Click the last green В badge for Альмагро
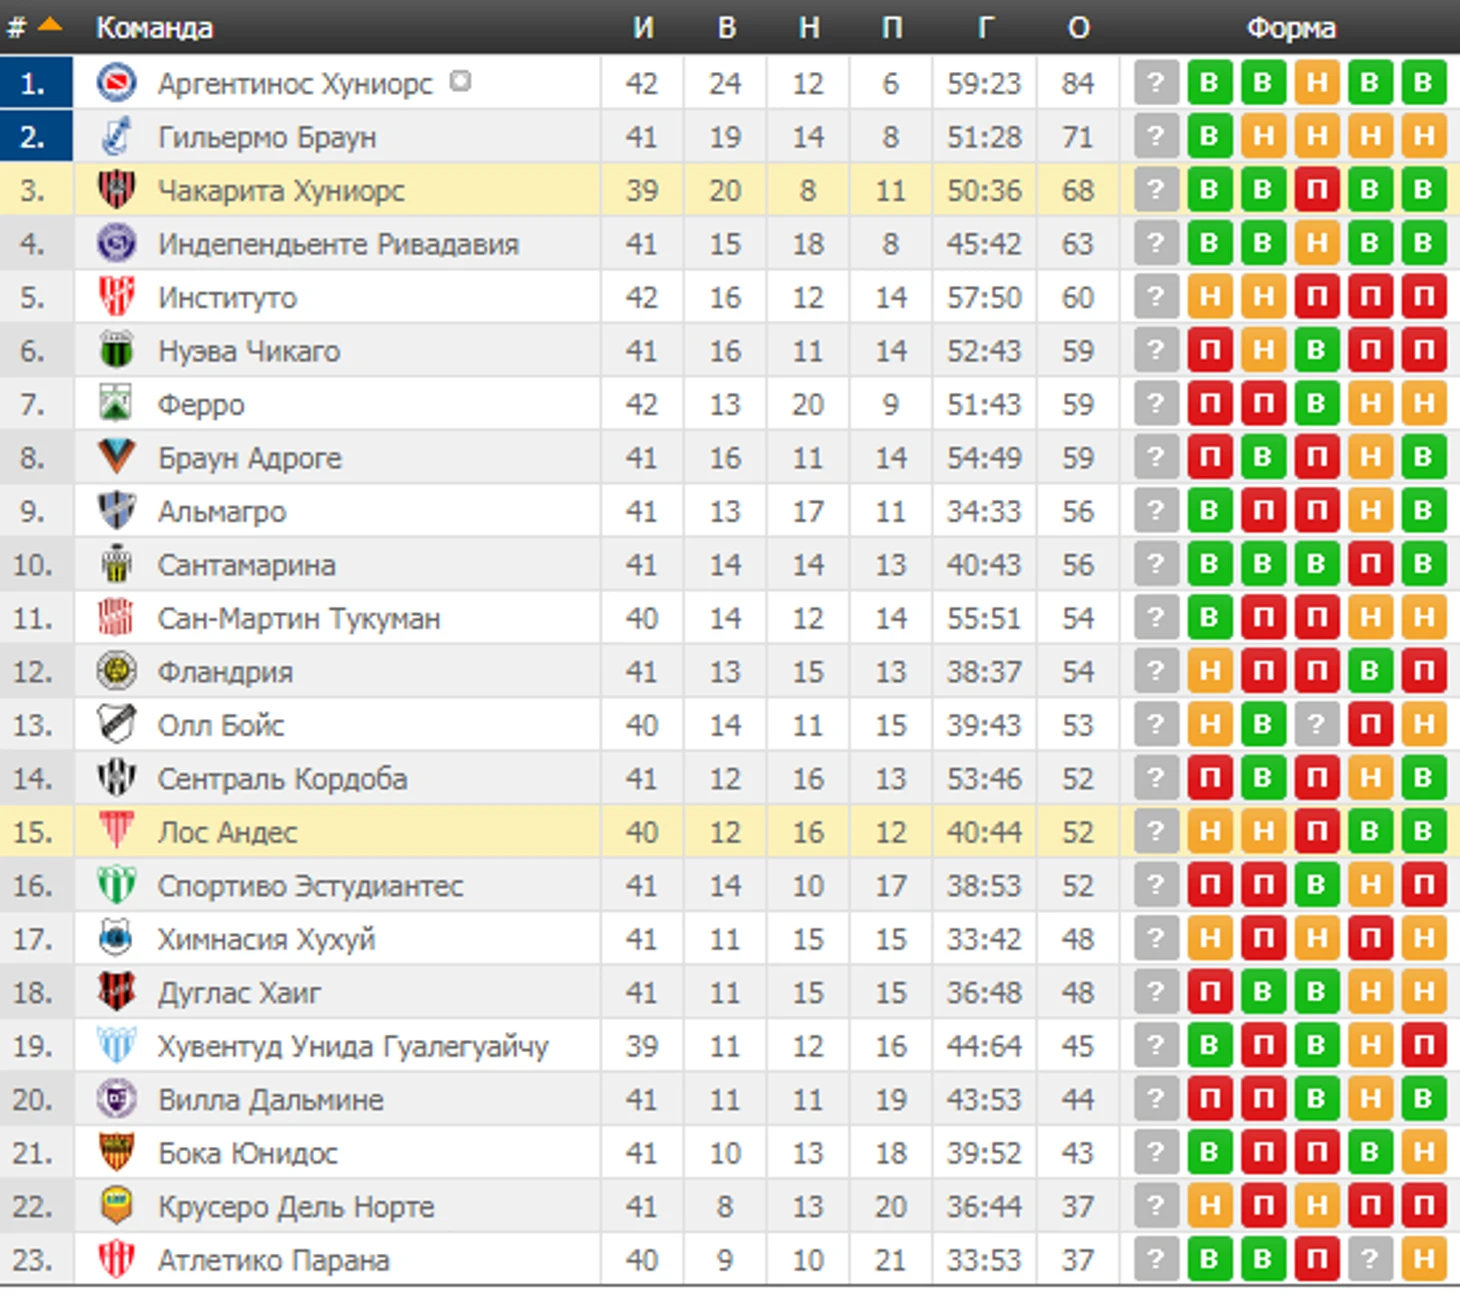Screen dimensions: 1460x1297 [1423, 510]
